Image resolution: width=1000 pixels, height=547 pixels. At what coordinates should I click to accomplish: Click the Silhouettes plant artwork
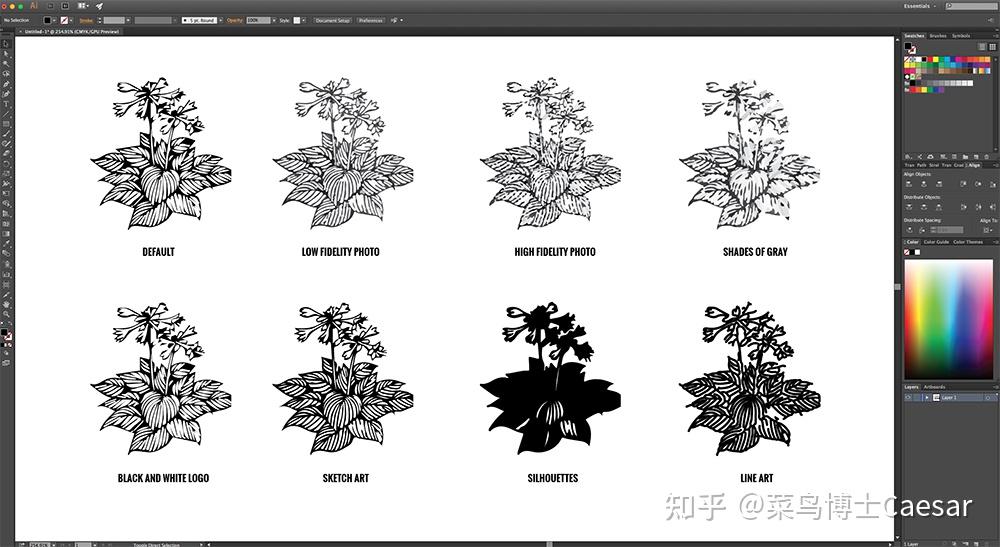(x=550, y=378)
